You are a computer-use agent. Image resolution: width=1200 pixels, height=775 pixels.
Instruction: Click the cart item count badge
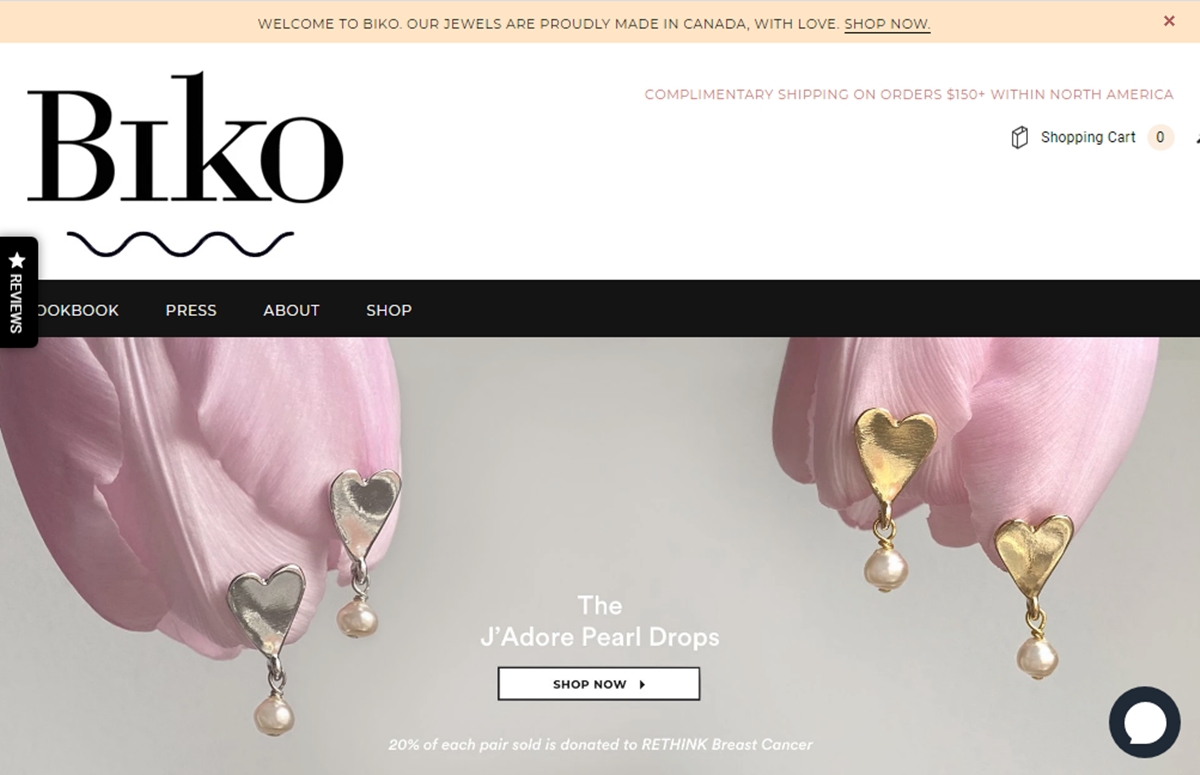tap(1160, 137)
